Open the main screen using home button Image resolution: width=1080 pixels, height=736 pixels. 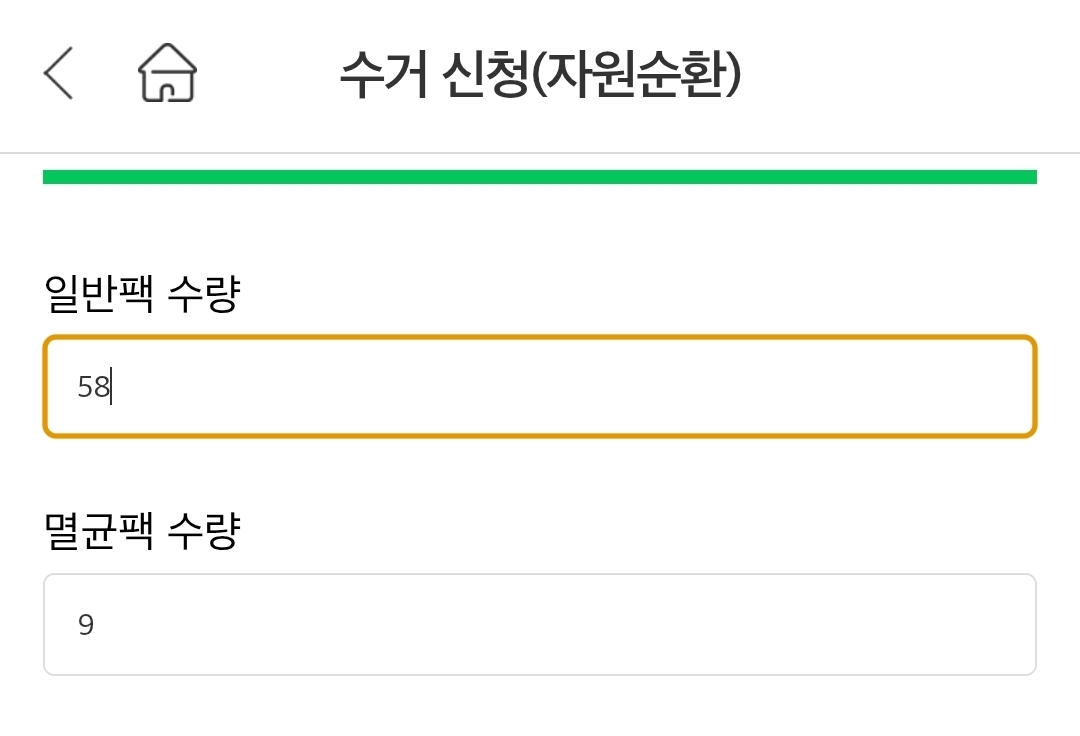[167, 73]
